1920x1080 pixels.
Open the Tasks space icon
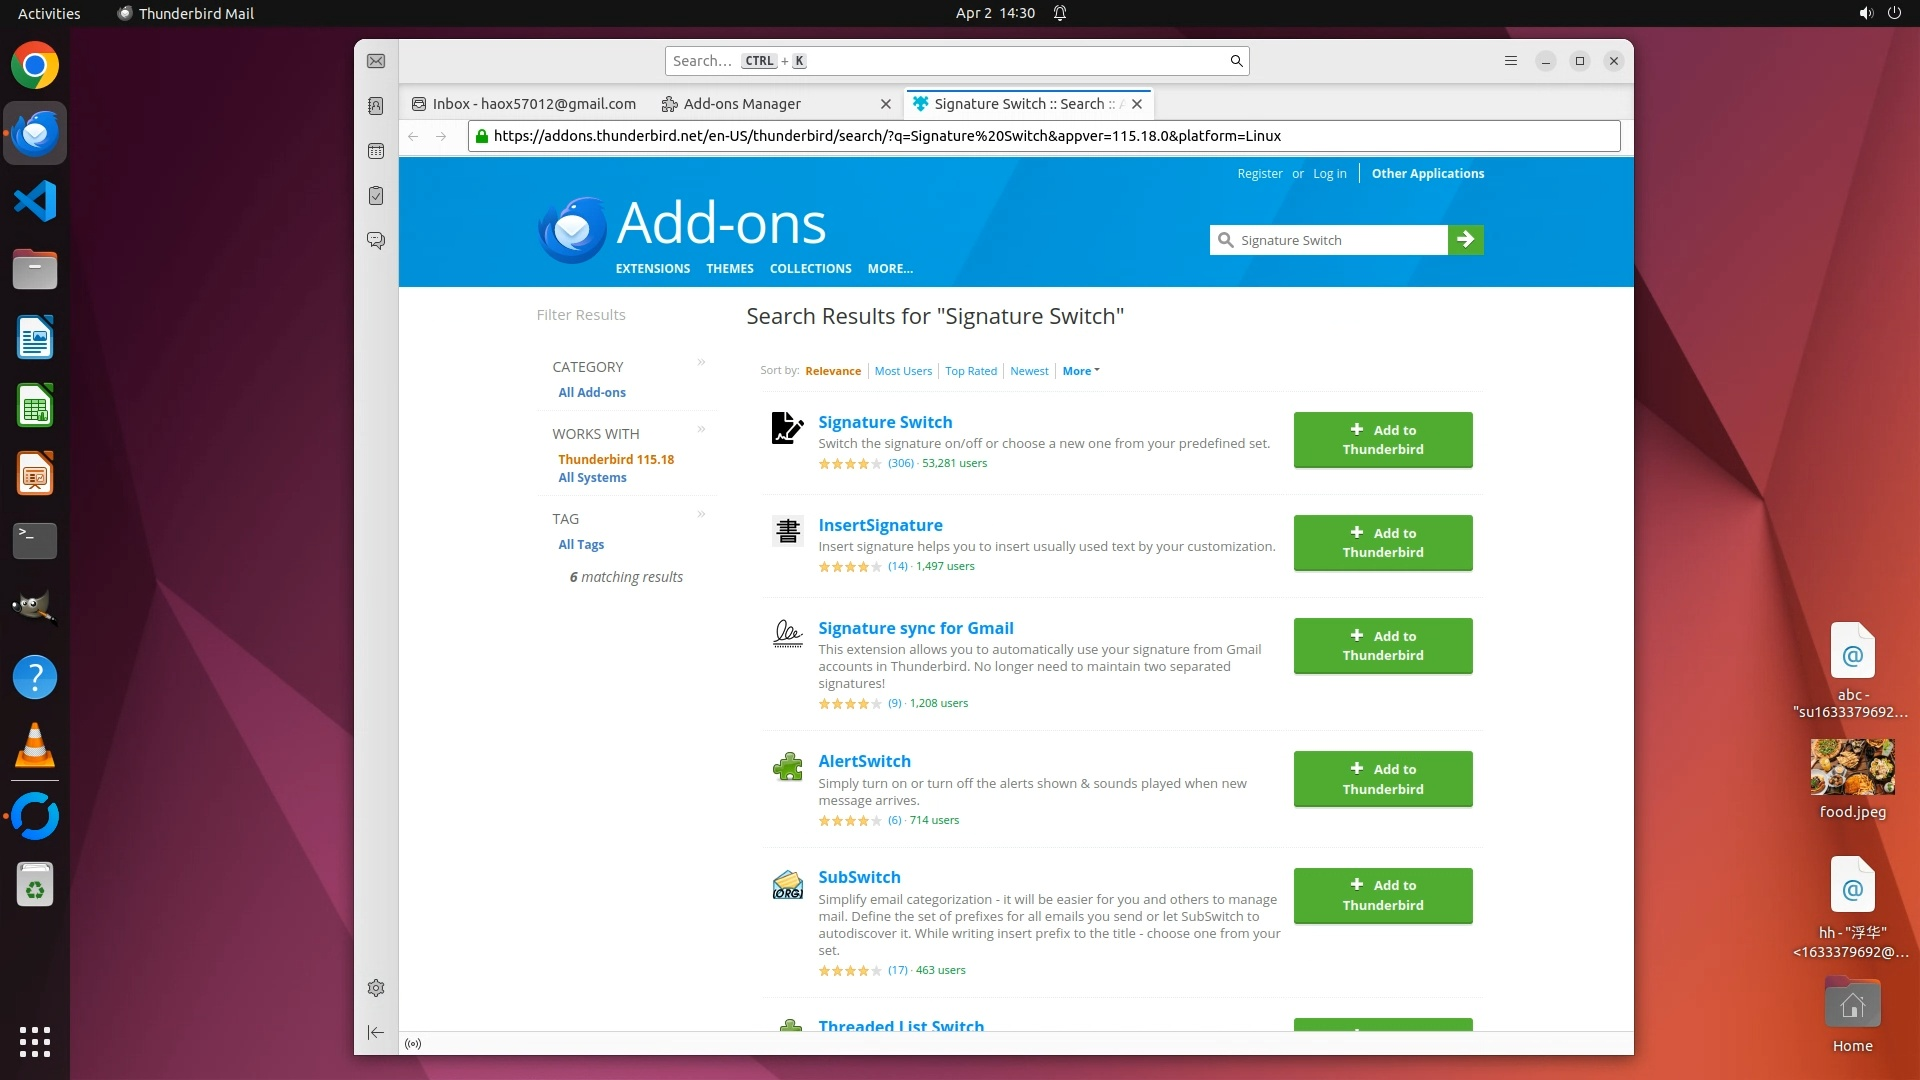click(x=376, y=196)
